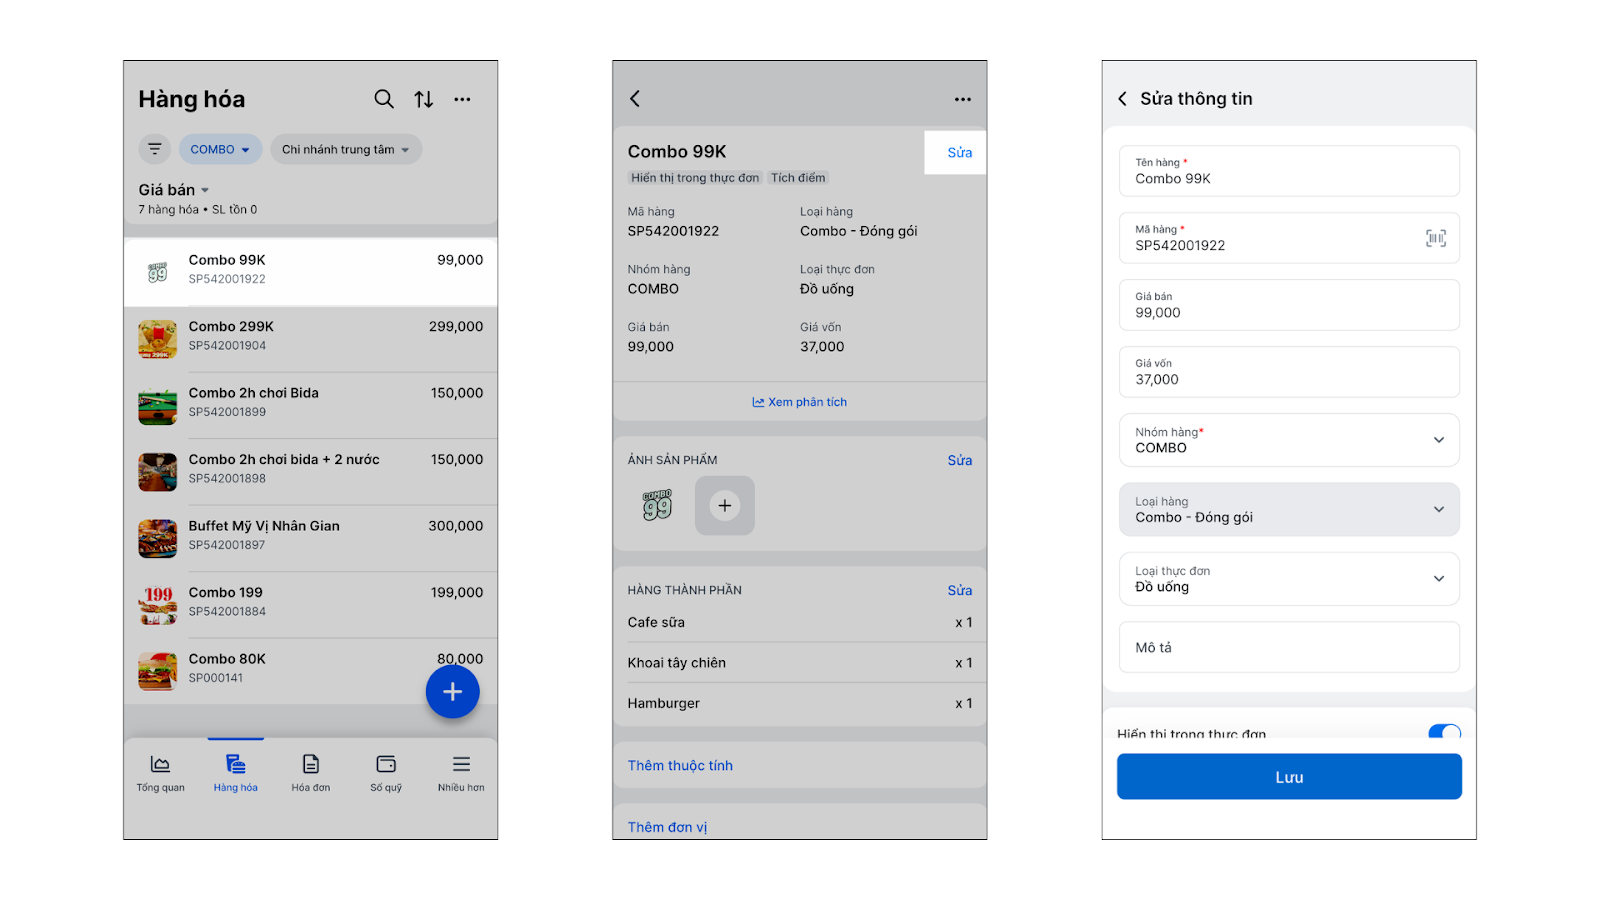Expand the COMBO category filter dropdown

tap(221, 149)
